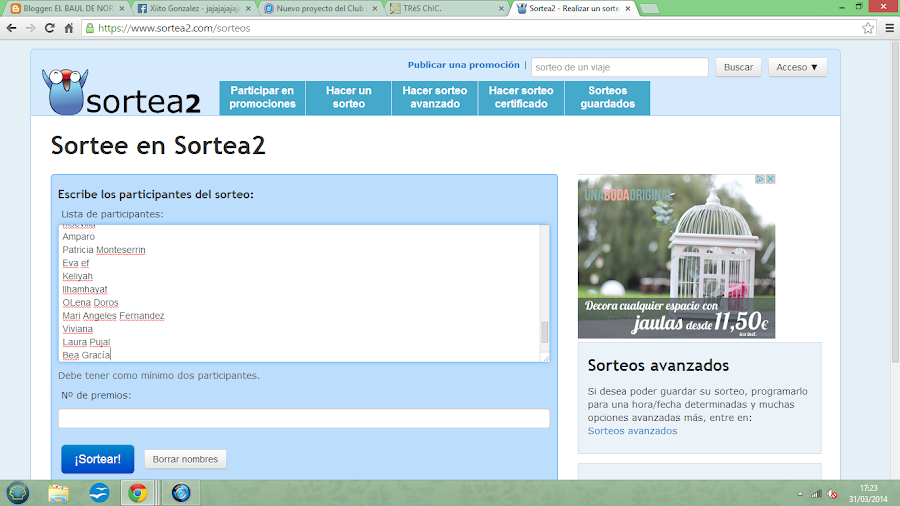This screenshot has width=900, height=506.
Task: Click the AdChoices triangle icon on the ad
Action: (x=760, y=179)
